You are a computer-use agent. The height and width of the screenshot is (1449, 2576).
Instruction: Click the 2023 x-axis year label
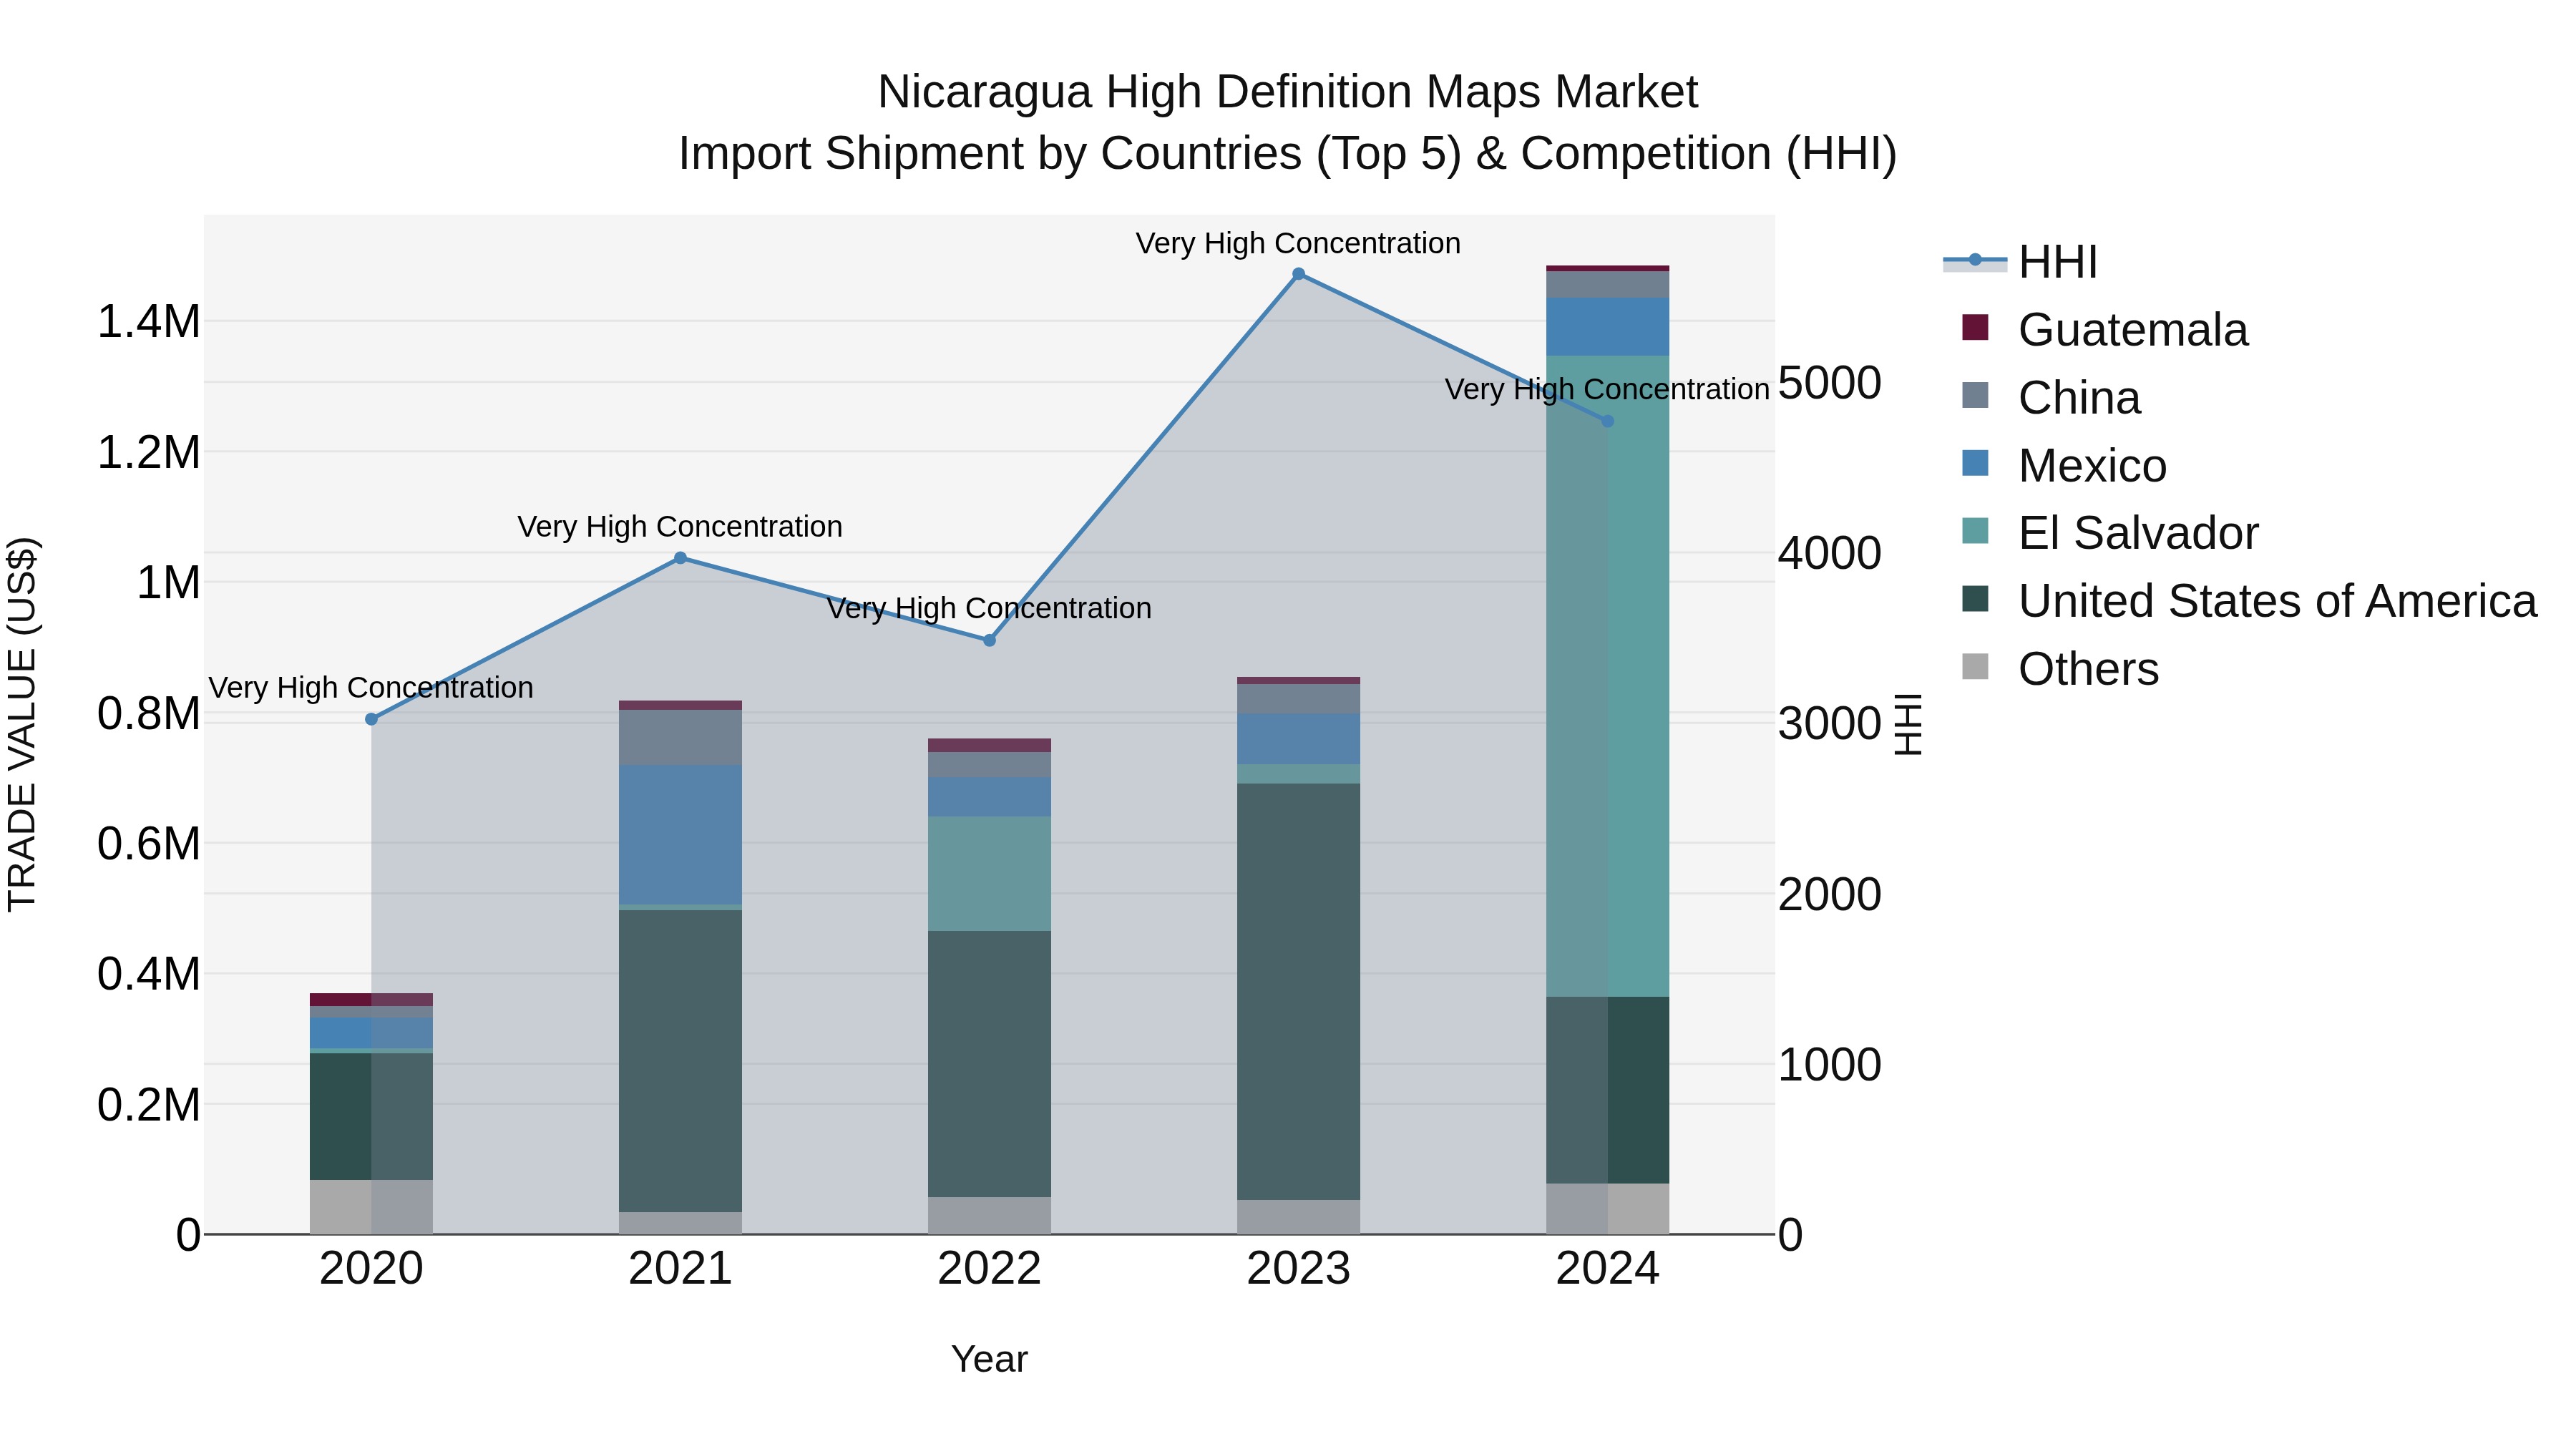click(x=1298, y=1269)
